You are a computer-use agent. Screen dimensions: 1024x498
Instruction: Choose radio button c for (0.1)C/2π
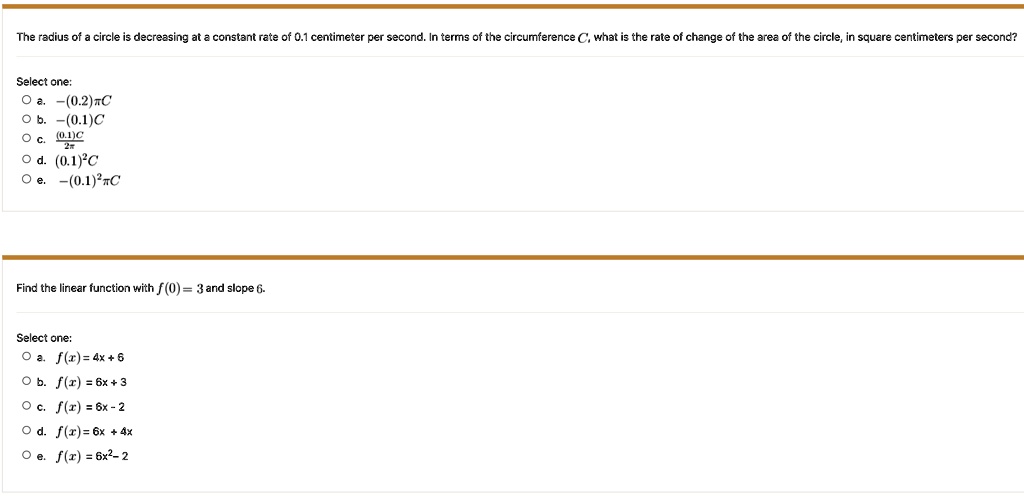(26, 139)
